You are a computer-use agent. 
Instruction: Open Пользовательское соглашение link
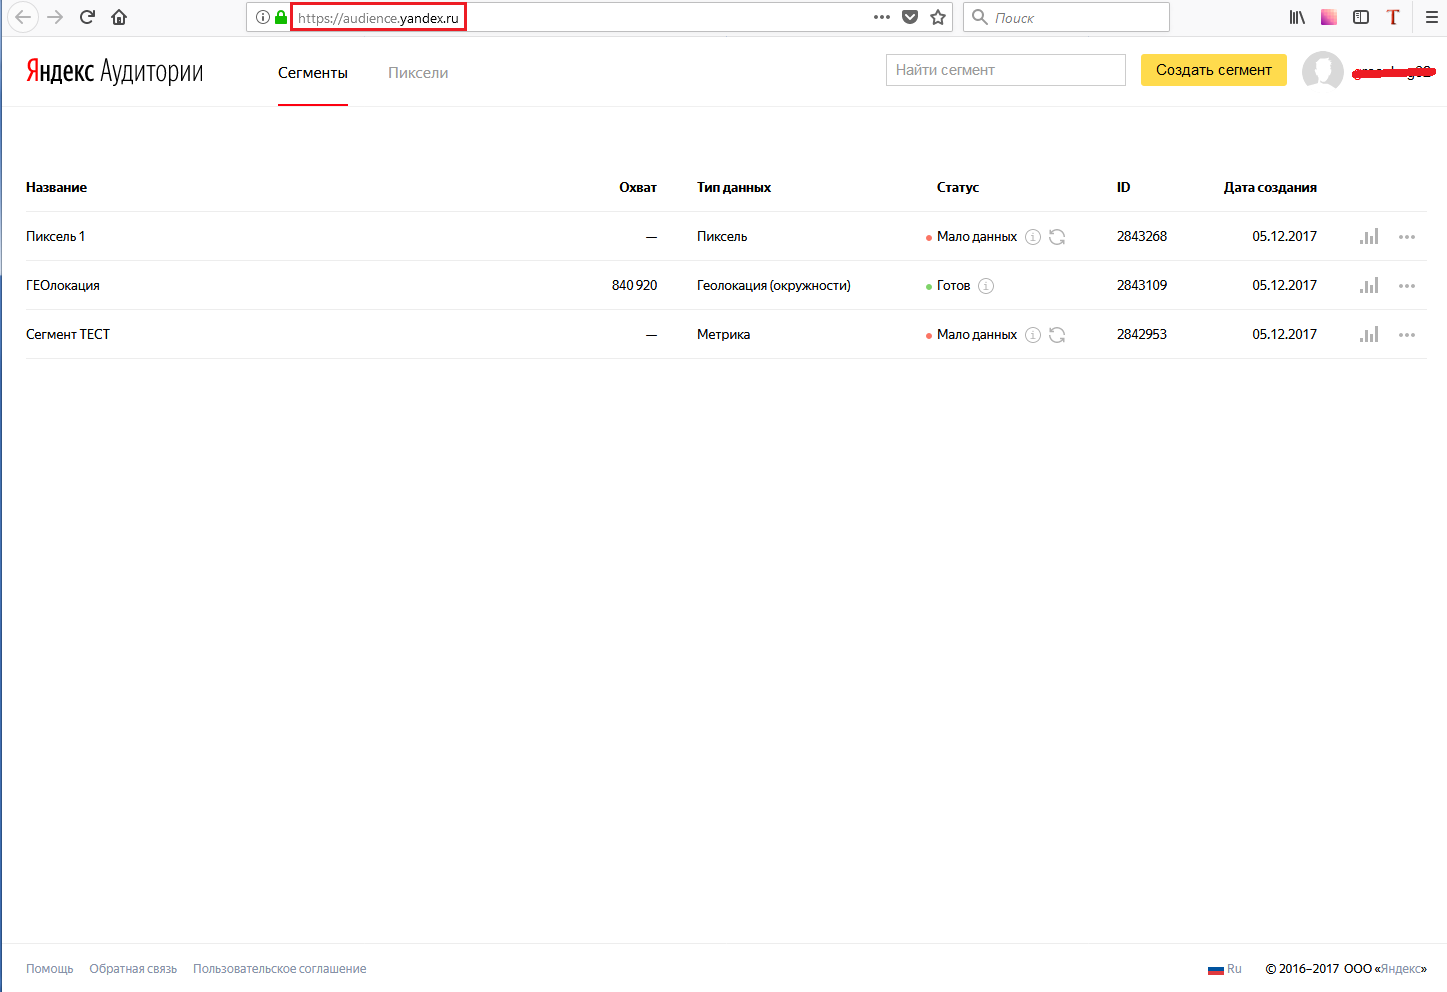280,969
